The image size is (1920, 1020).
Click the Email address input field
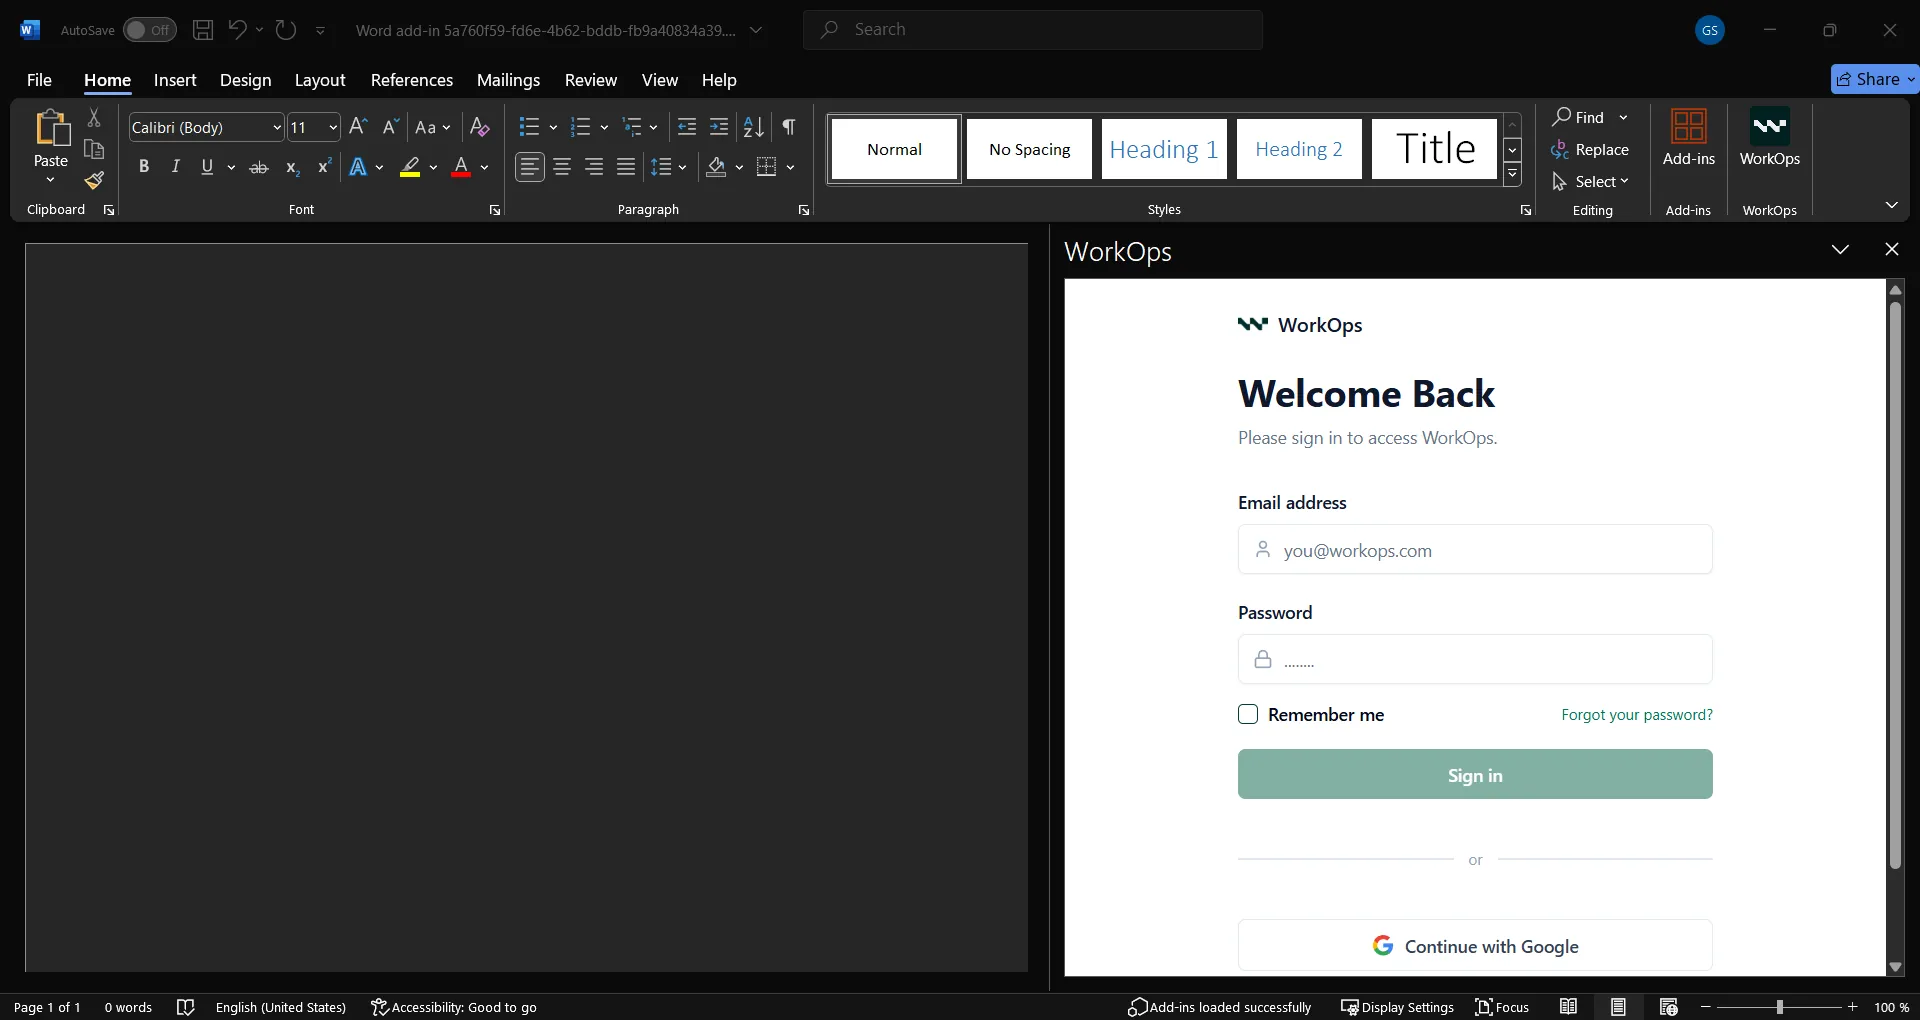coord(1474,550)
